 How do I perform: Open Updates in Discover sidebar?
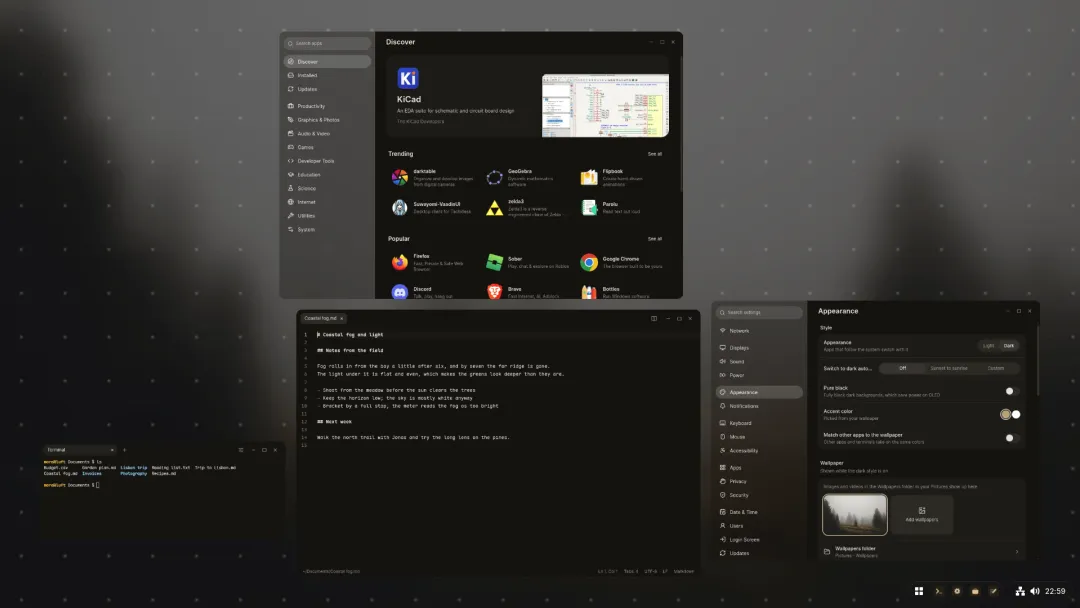click(x=327, y=90)
